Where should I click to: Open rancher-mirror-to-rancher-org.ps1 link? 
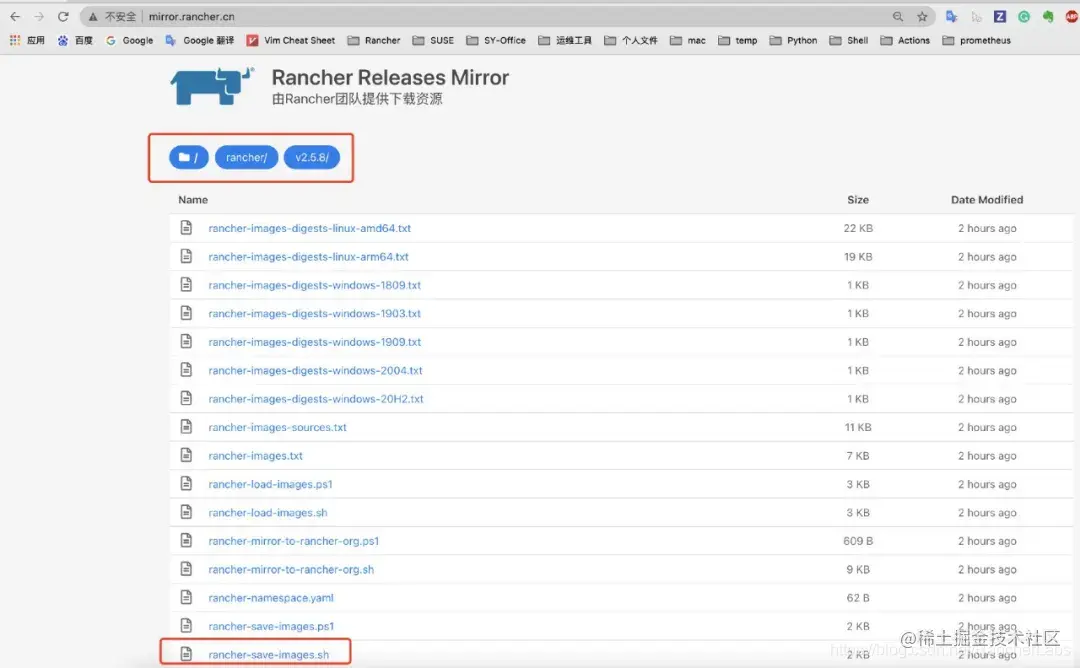click(294, 541)
